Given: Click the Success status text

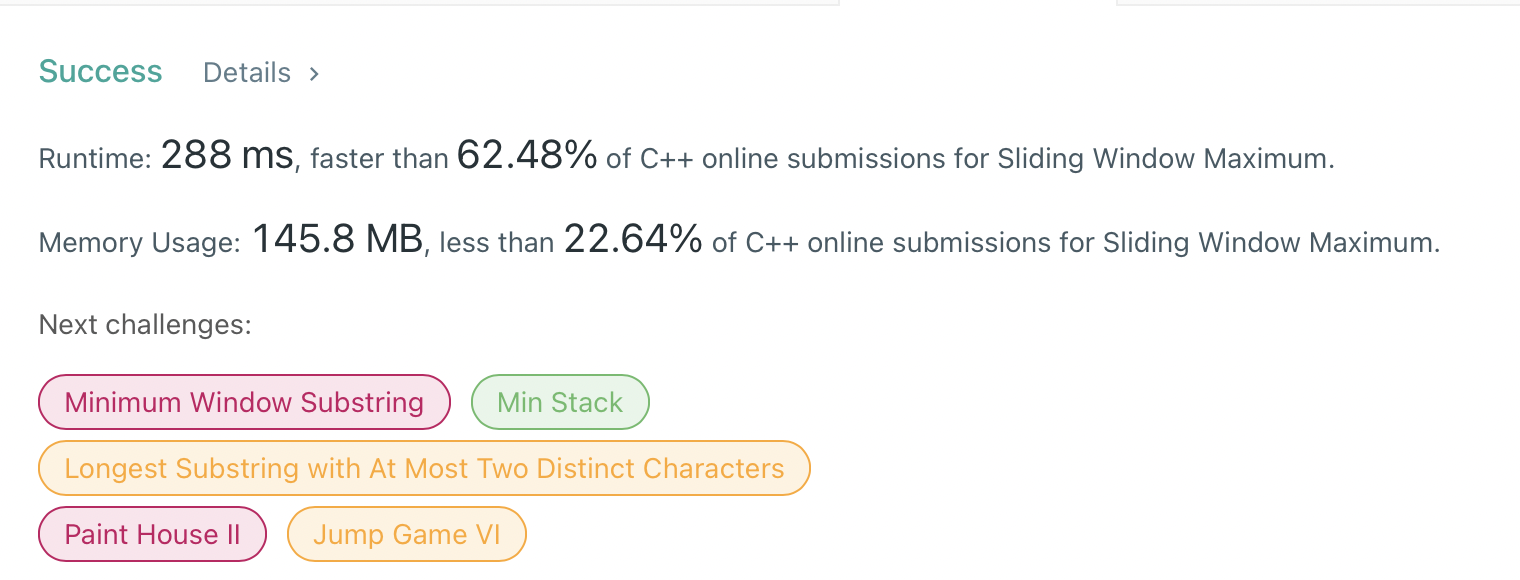Looking at the screenshot, I should click(x=100, y=71).
